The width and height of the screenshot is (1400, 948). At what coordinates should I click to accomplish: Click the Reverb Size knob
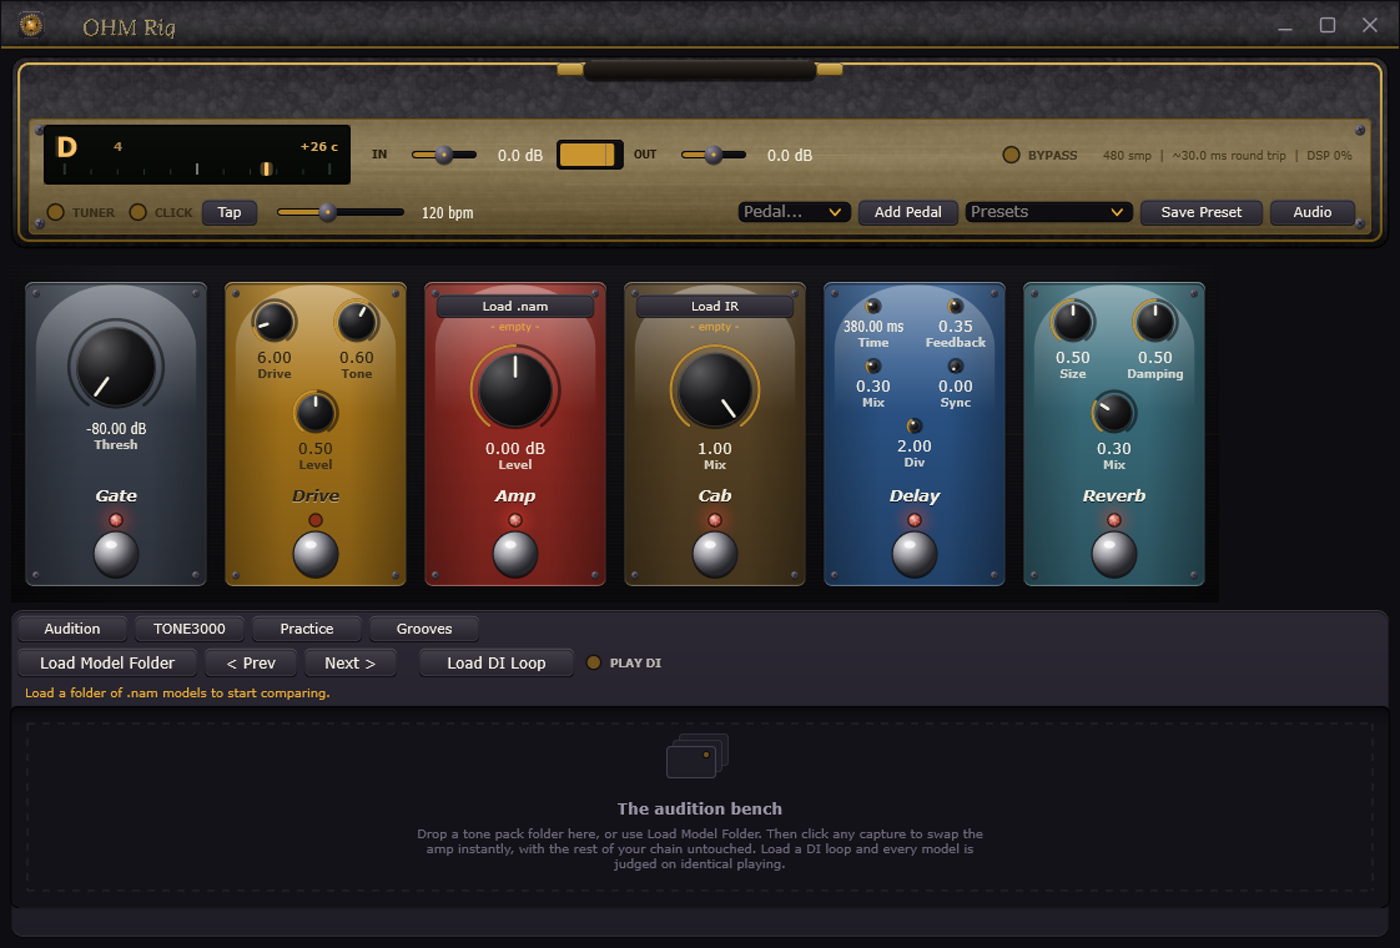(1073, 321)
